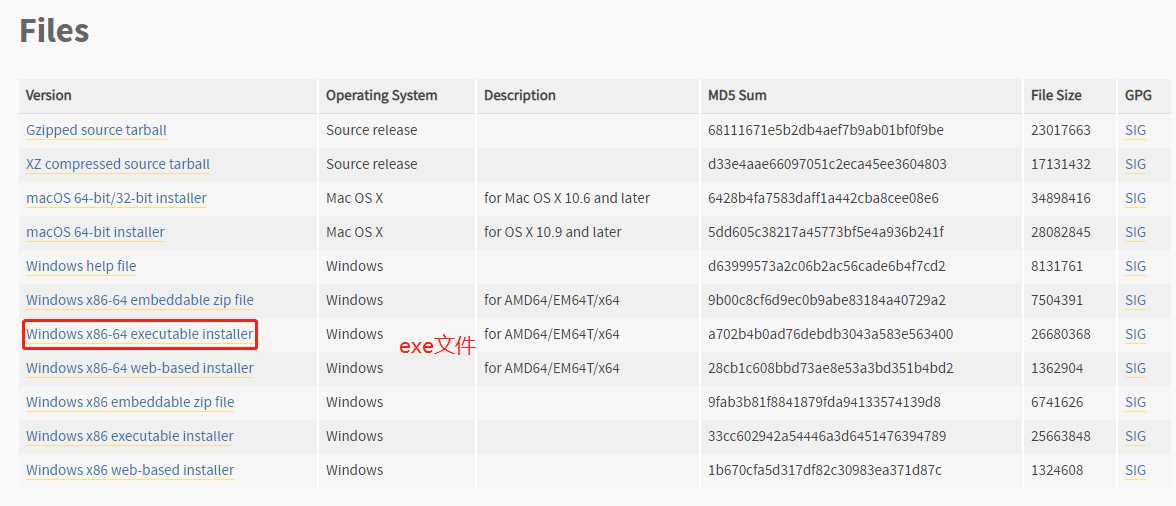1176x506 pixels.
Task: Select Windows x86 web-based installer link
Action: coord(130,470)
